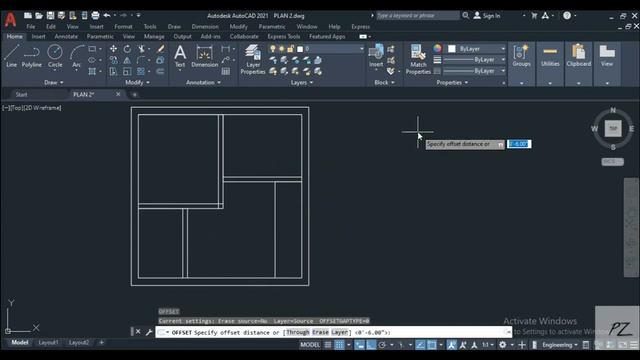The width and height of the screenshot is (640, 360).
Task: Activate the Mirror tool
Action: coord(127,60)
